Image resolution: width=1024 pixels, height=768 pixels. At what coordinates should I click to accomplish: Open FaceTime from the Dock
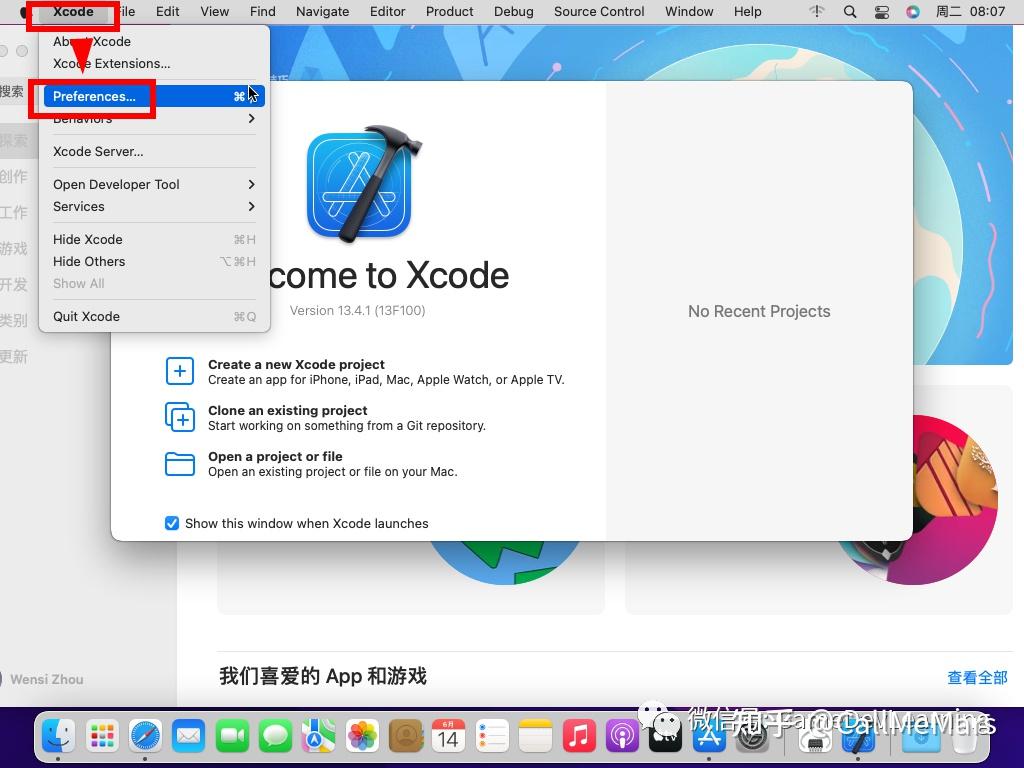click(x=232, y=737)
